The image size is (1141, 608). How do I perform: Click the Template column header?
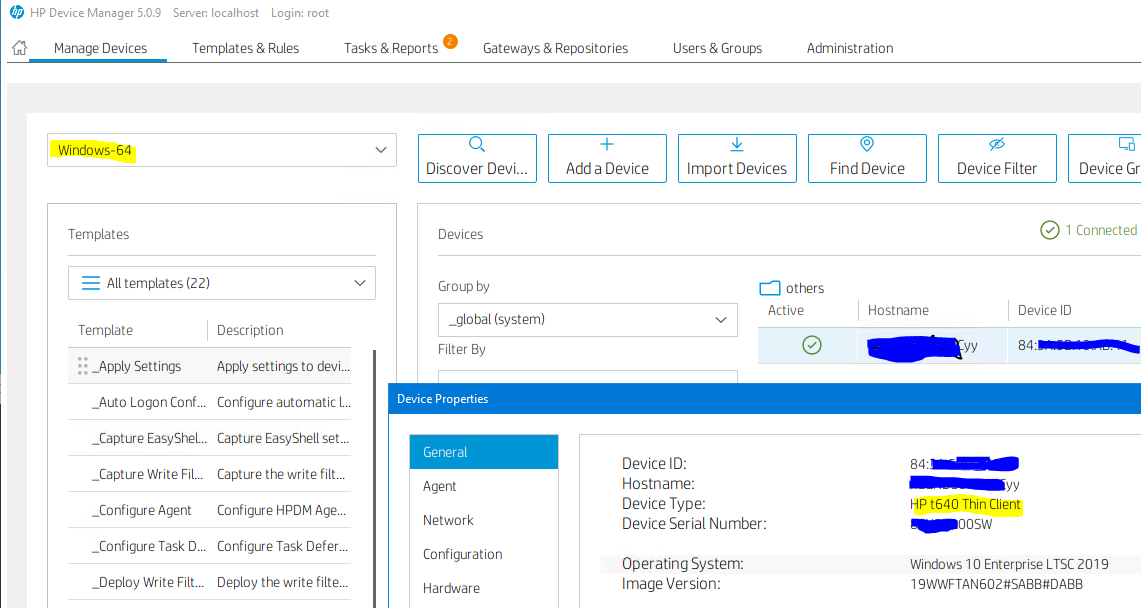(106, 330)
